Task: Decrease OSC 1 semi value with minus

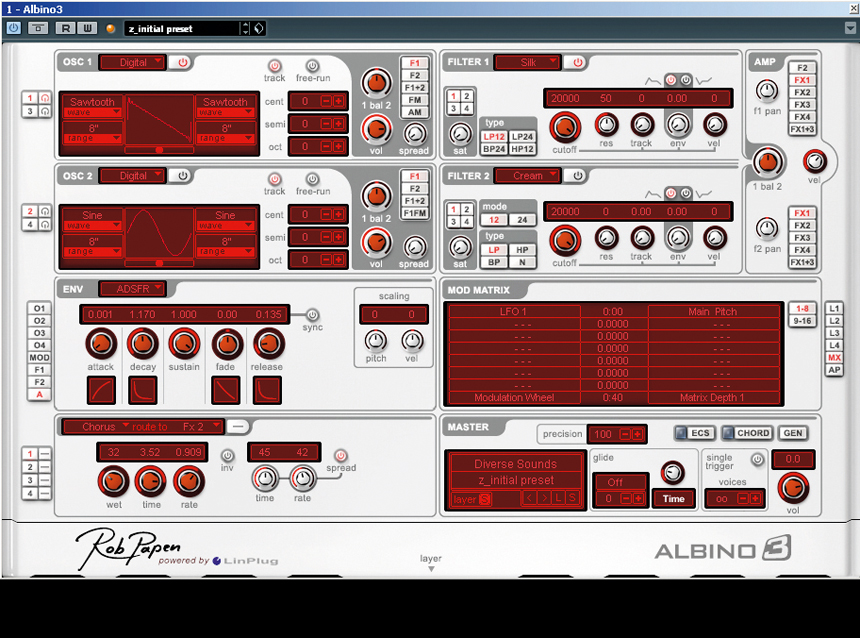Action: (x=326, y=124)
